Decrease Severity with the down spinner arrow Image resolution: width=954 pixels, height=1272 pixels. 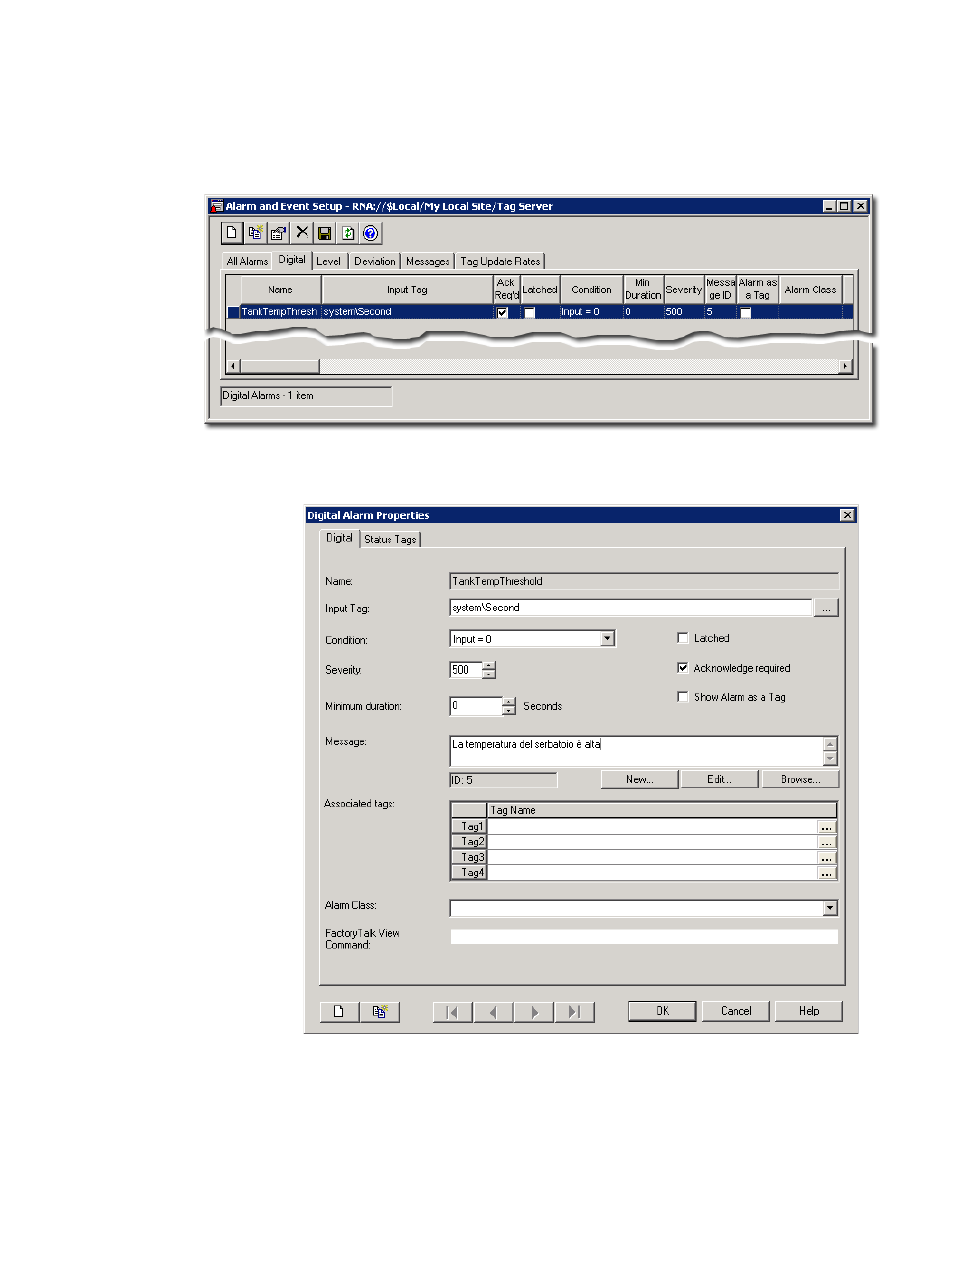click(x=489, y=674)
